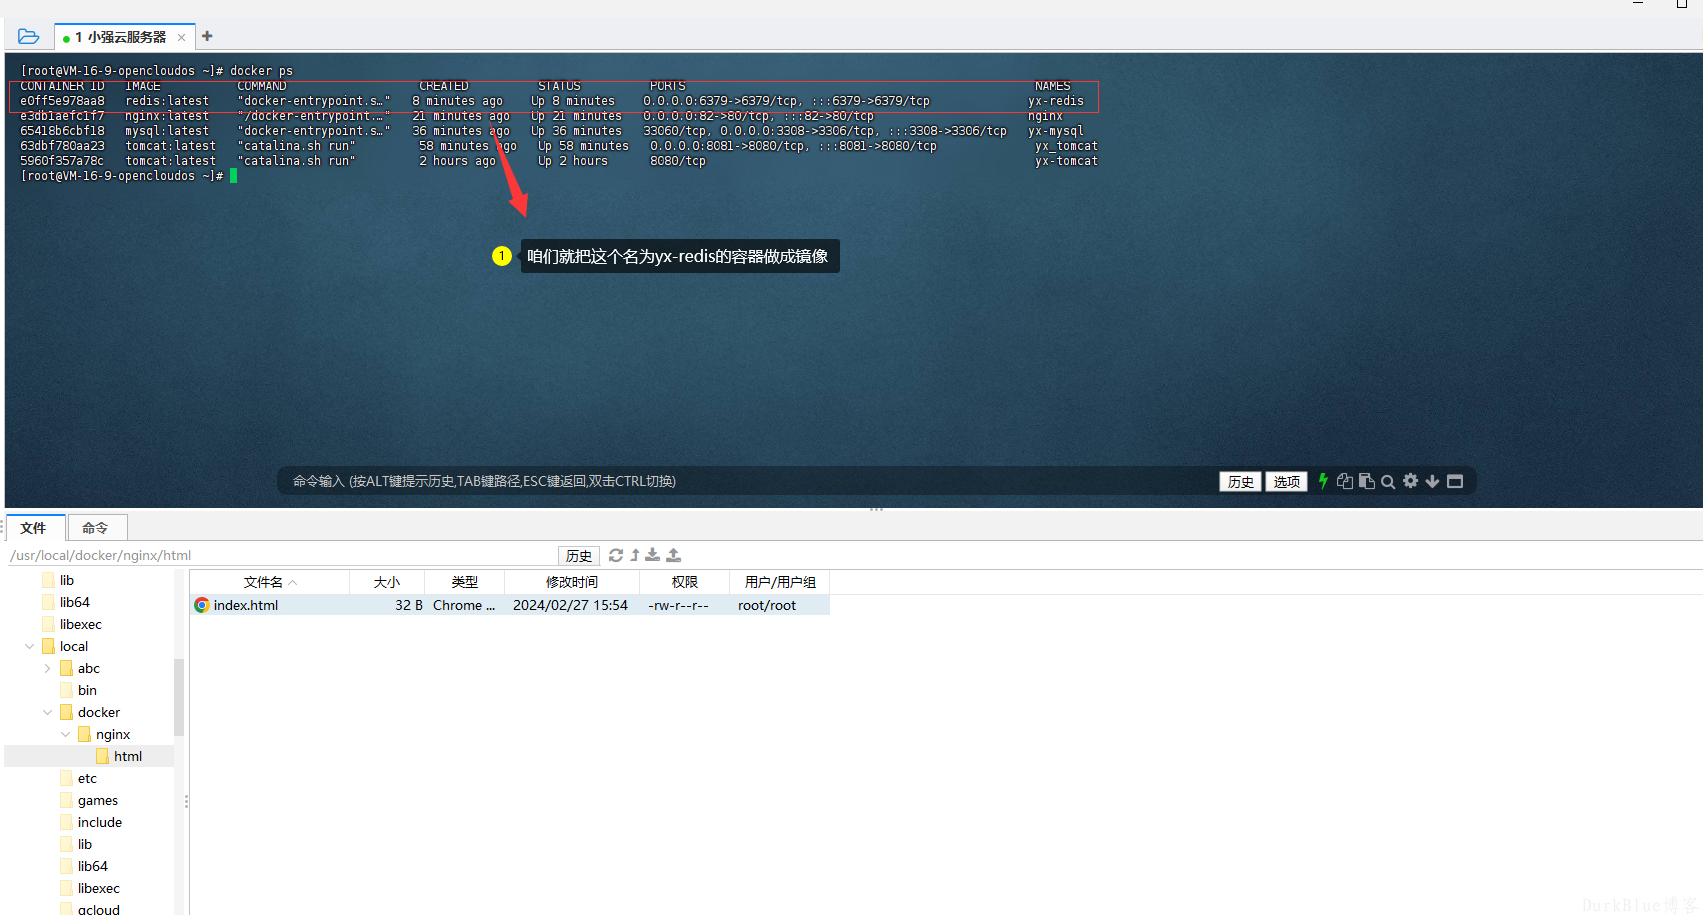Screen dimensions: 1703x915
Task: Click the down arrow icon in command bar
Action: 1432,481
